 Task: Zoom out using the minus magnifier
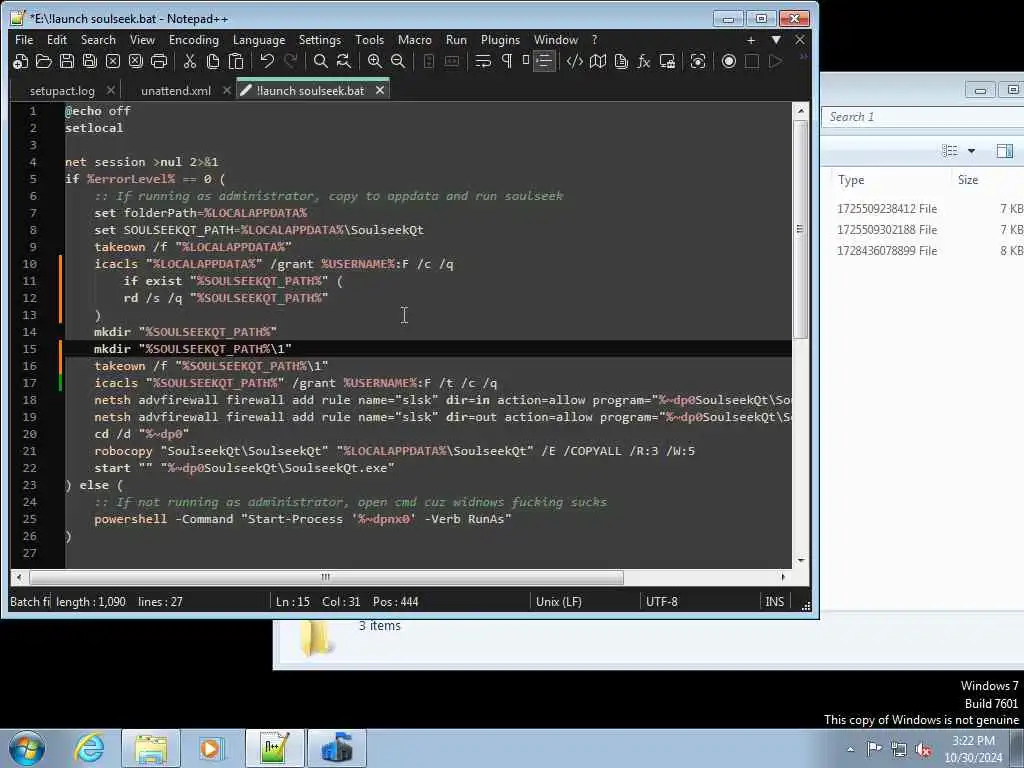click(x=398, y=61)
